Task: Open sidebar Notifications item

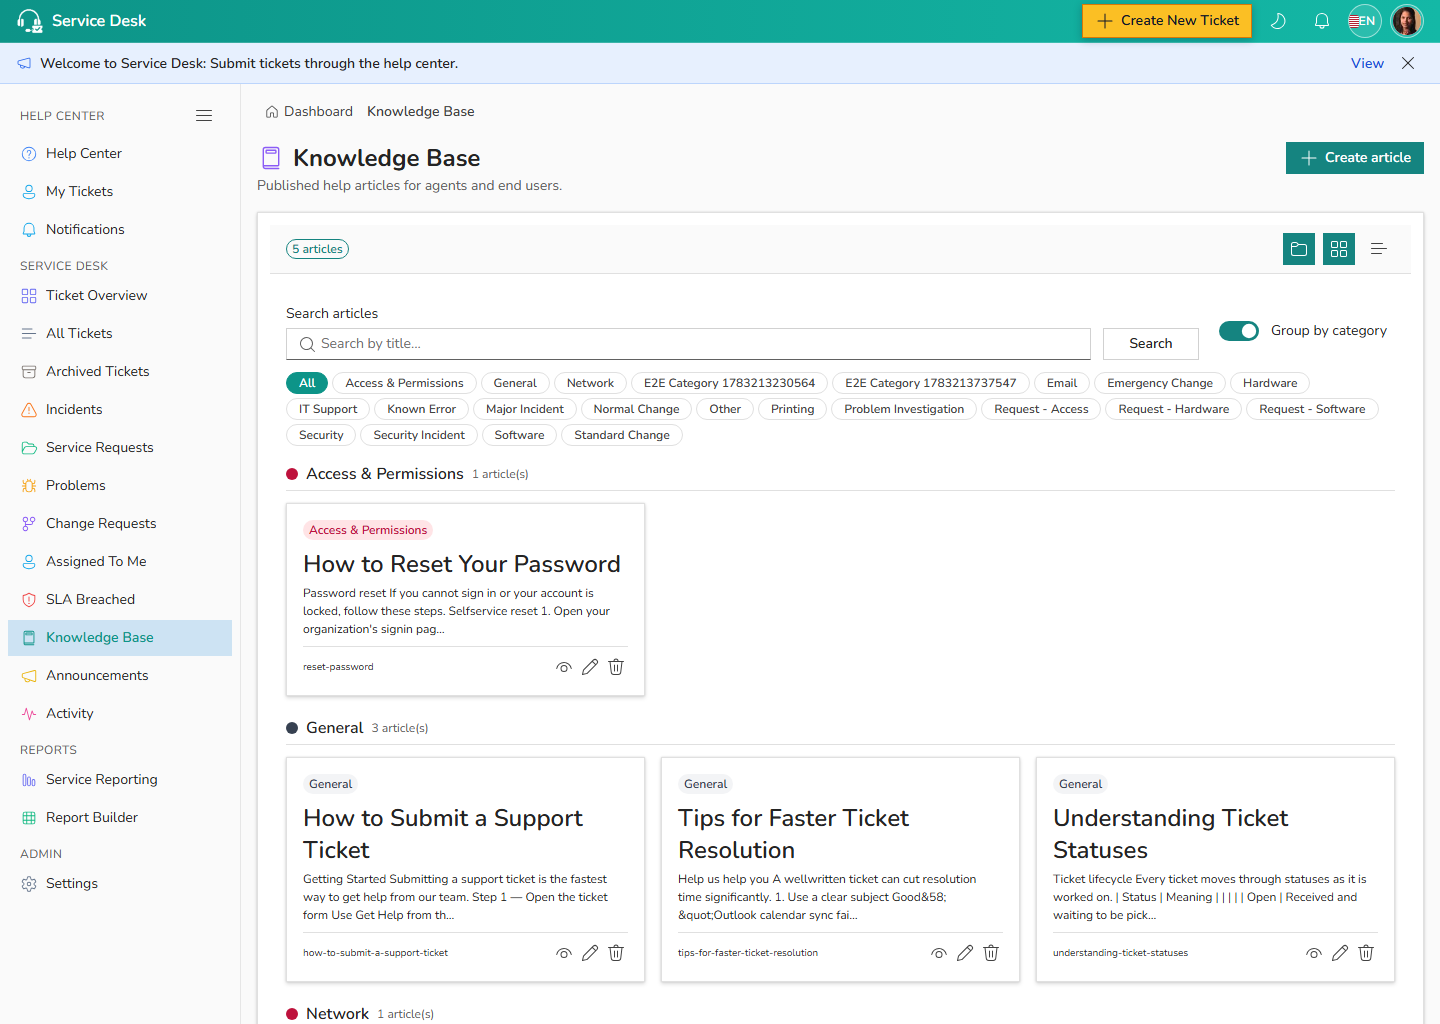Action: coord(120,230)
